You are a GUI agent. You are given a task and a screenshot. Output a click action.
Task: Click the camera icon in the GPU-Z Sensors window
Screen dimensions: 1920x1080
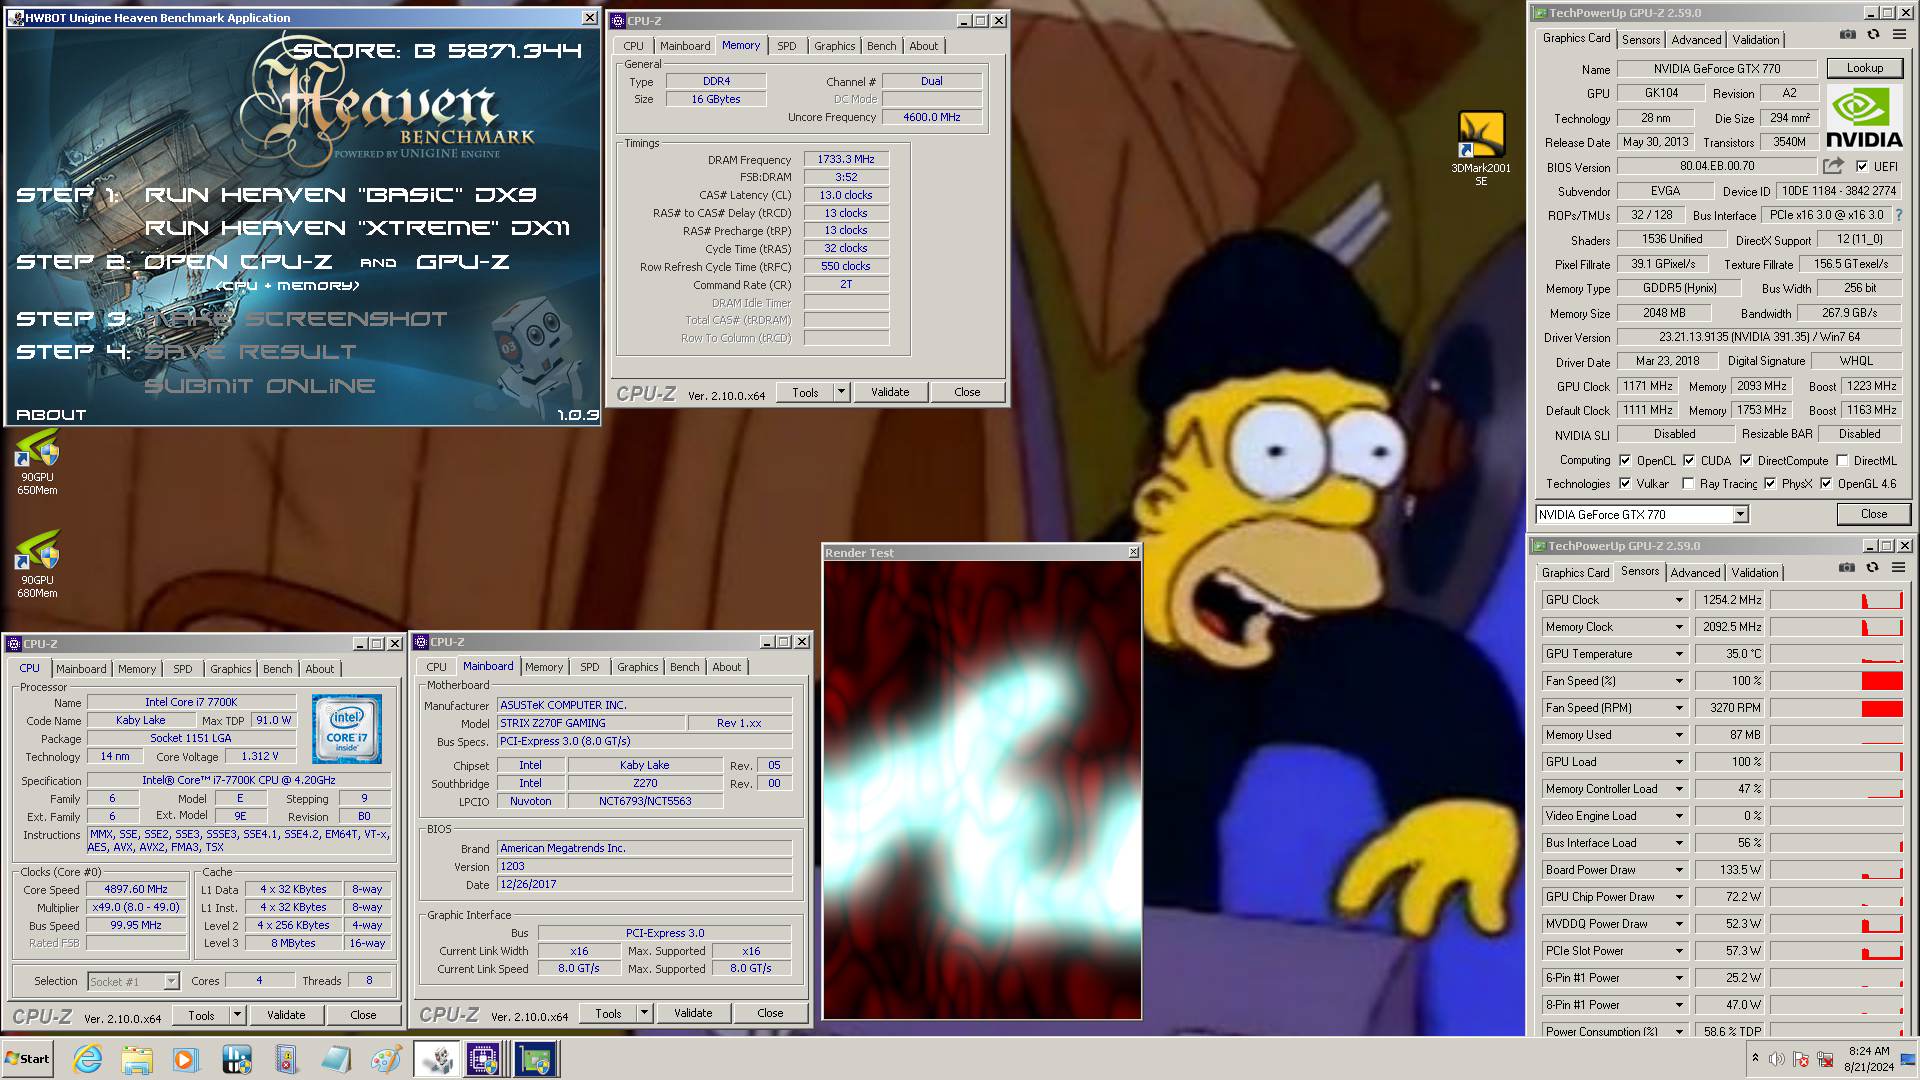[x=1847, y=568]
